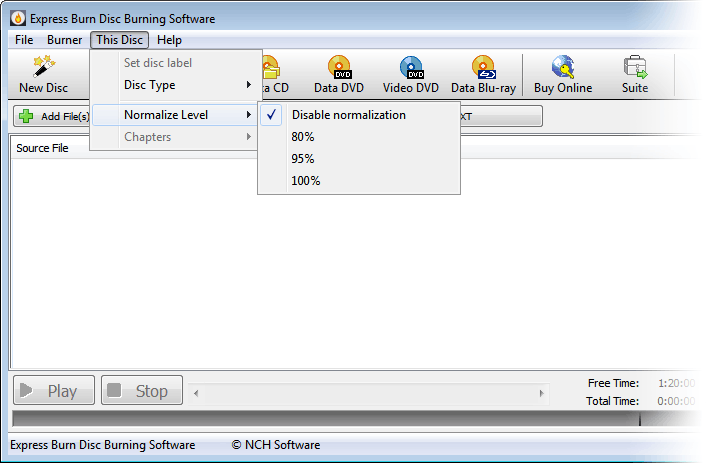Click the © NCH Software status text
The width and height of the screenshot is (706, 463).
click(x=276, y=445)
